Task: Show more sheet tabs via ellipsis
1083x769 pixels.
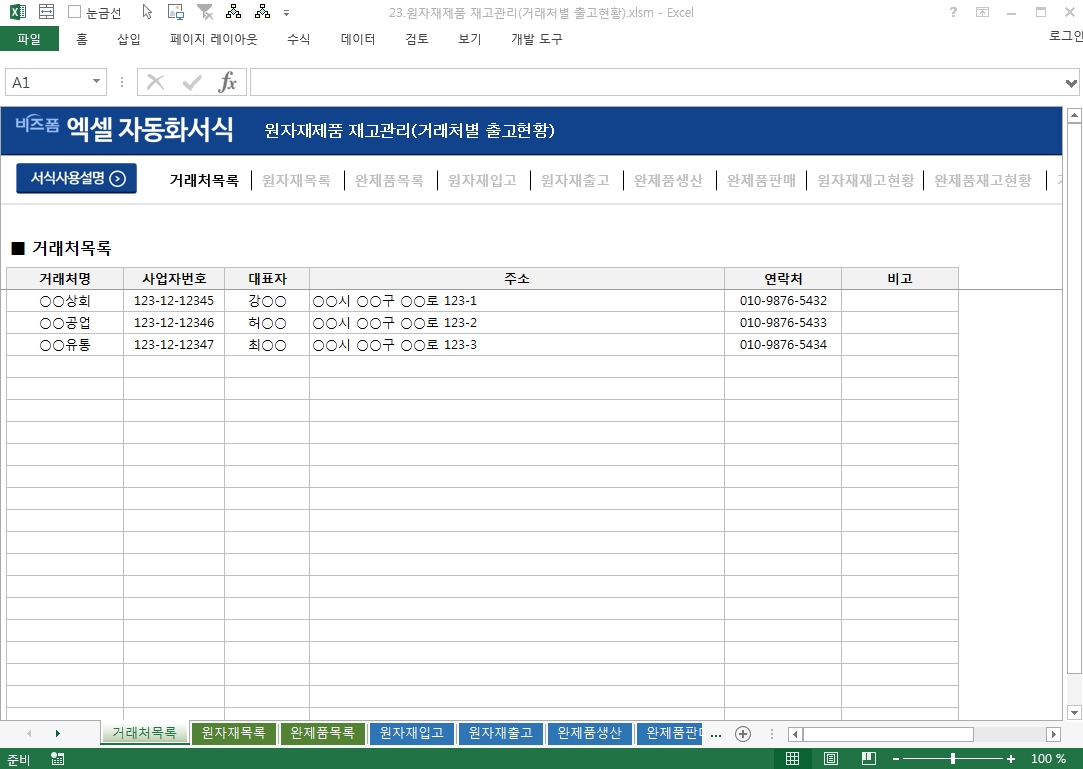Action: [716, 734]
